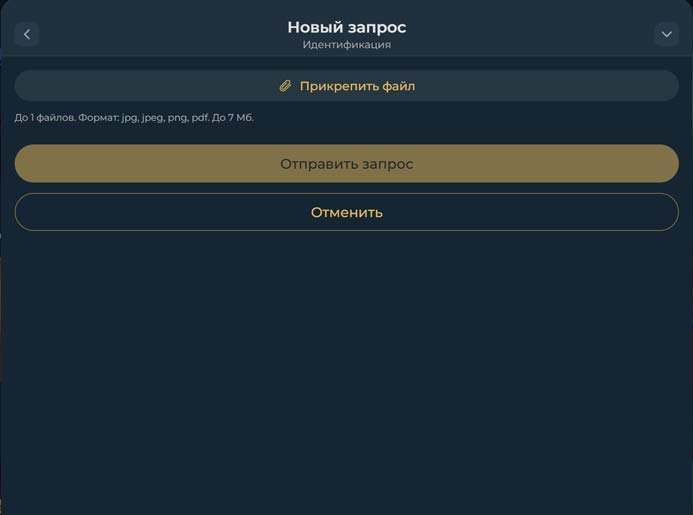Click the Идентификация subtitle
The height and width of the screenshot is (515, 693).
pos(346,45)
